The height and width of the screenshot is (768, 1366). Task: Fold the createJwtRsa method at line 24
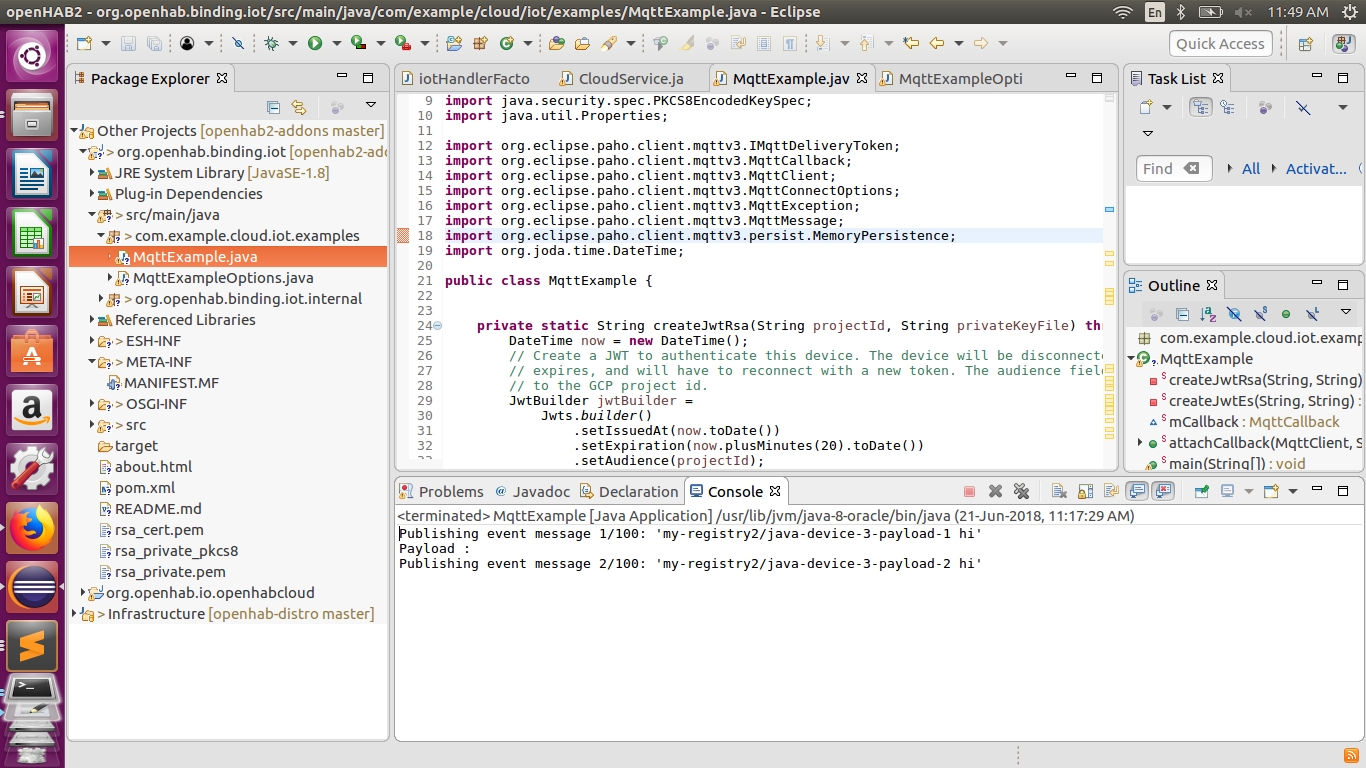coord(436,326)
